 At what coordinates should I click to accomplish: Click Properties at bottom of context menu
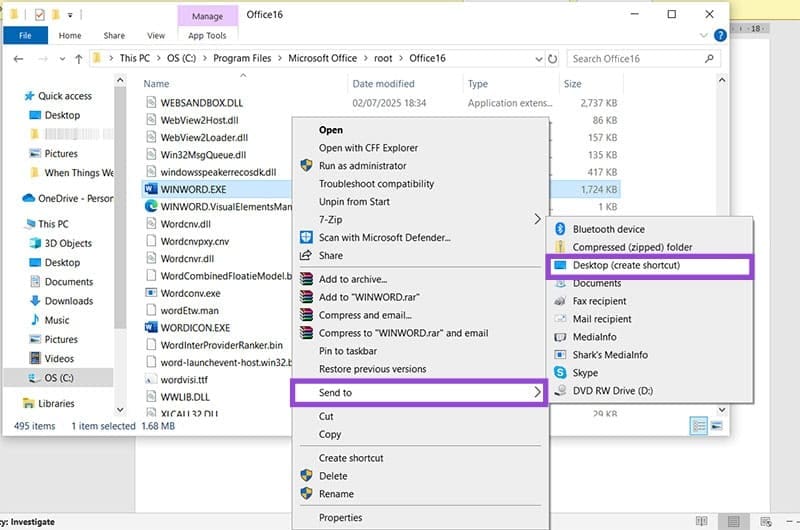click(x=339, y=517)
